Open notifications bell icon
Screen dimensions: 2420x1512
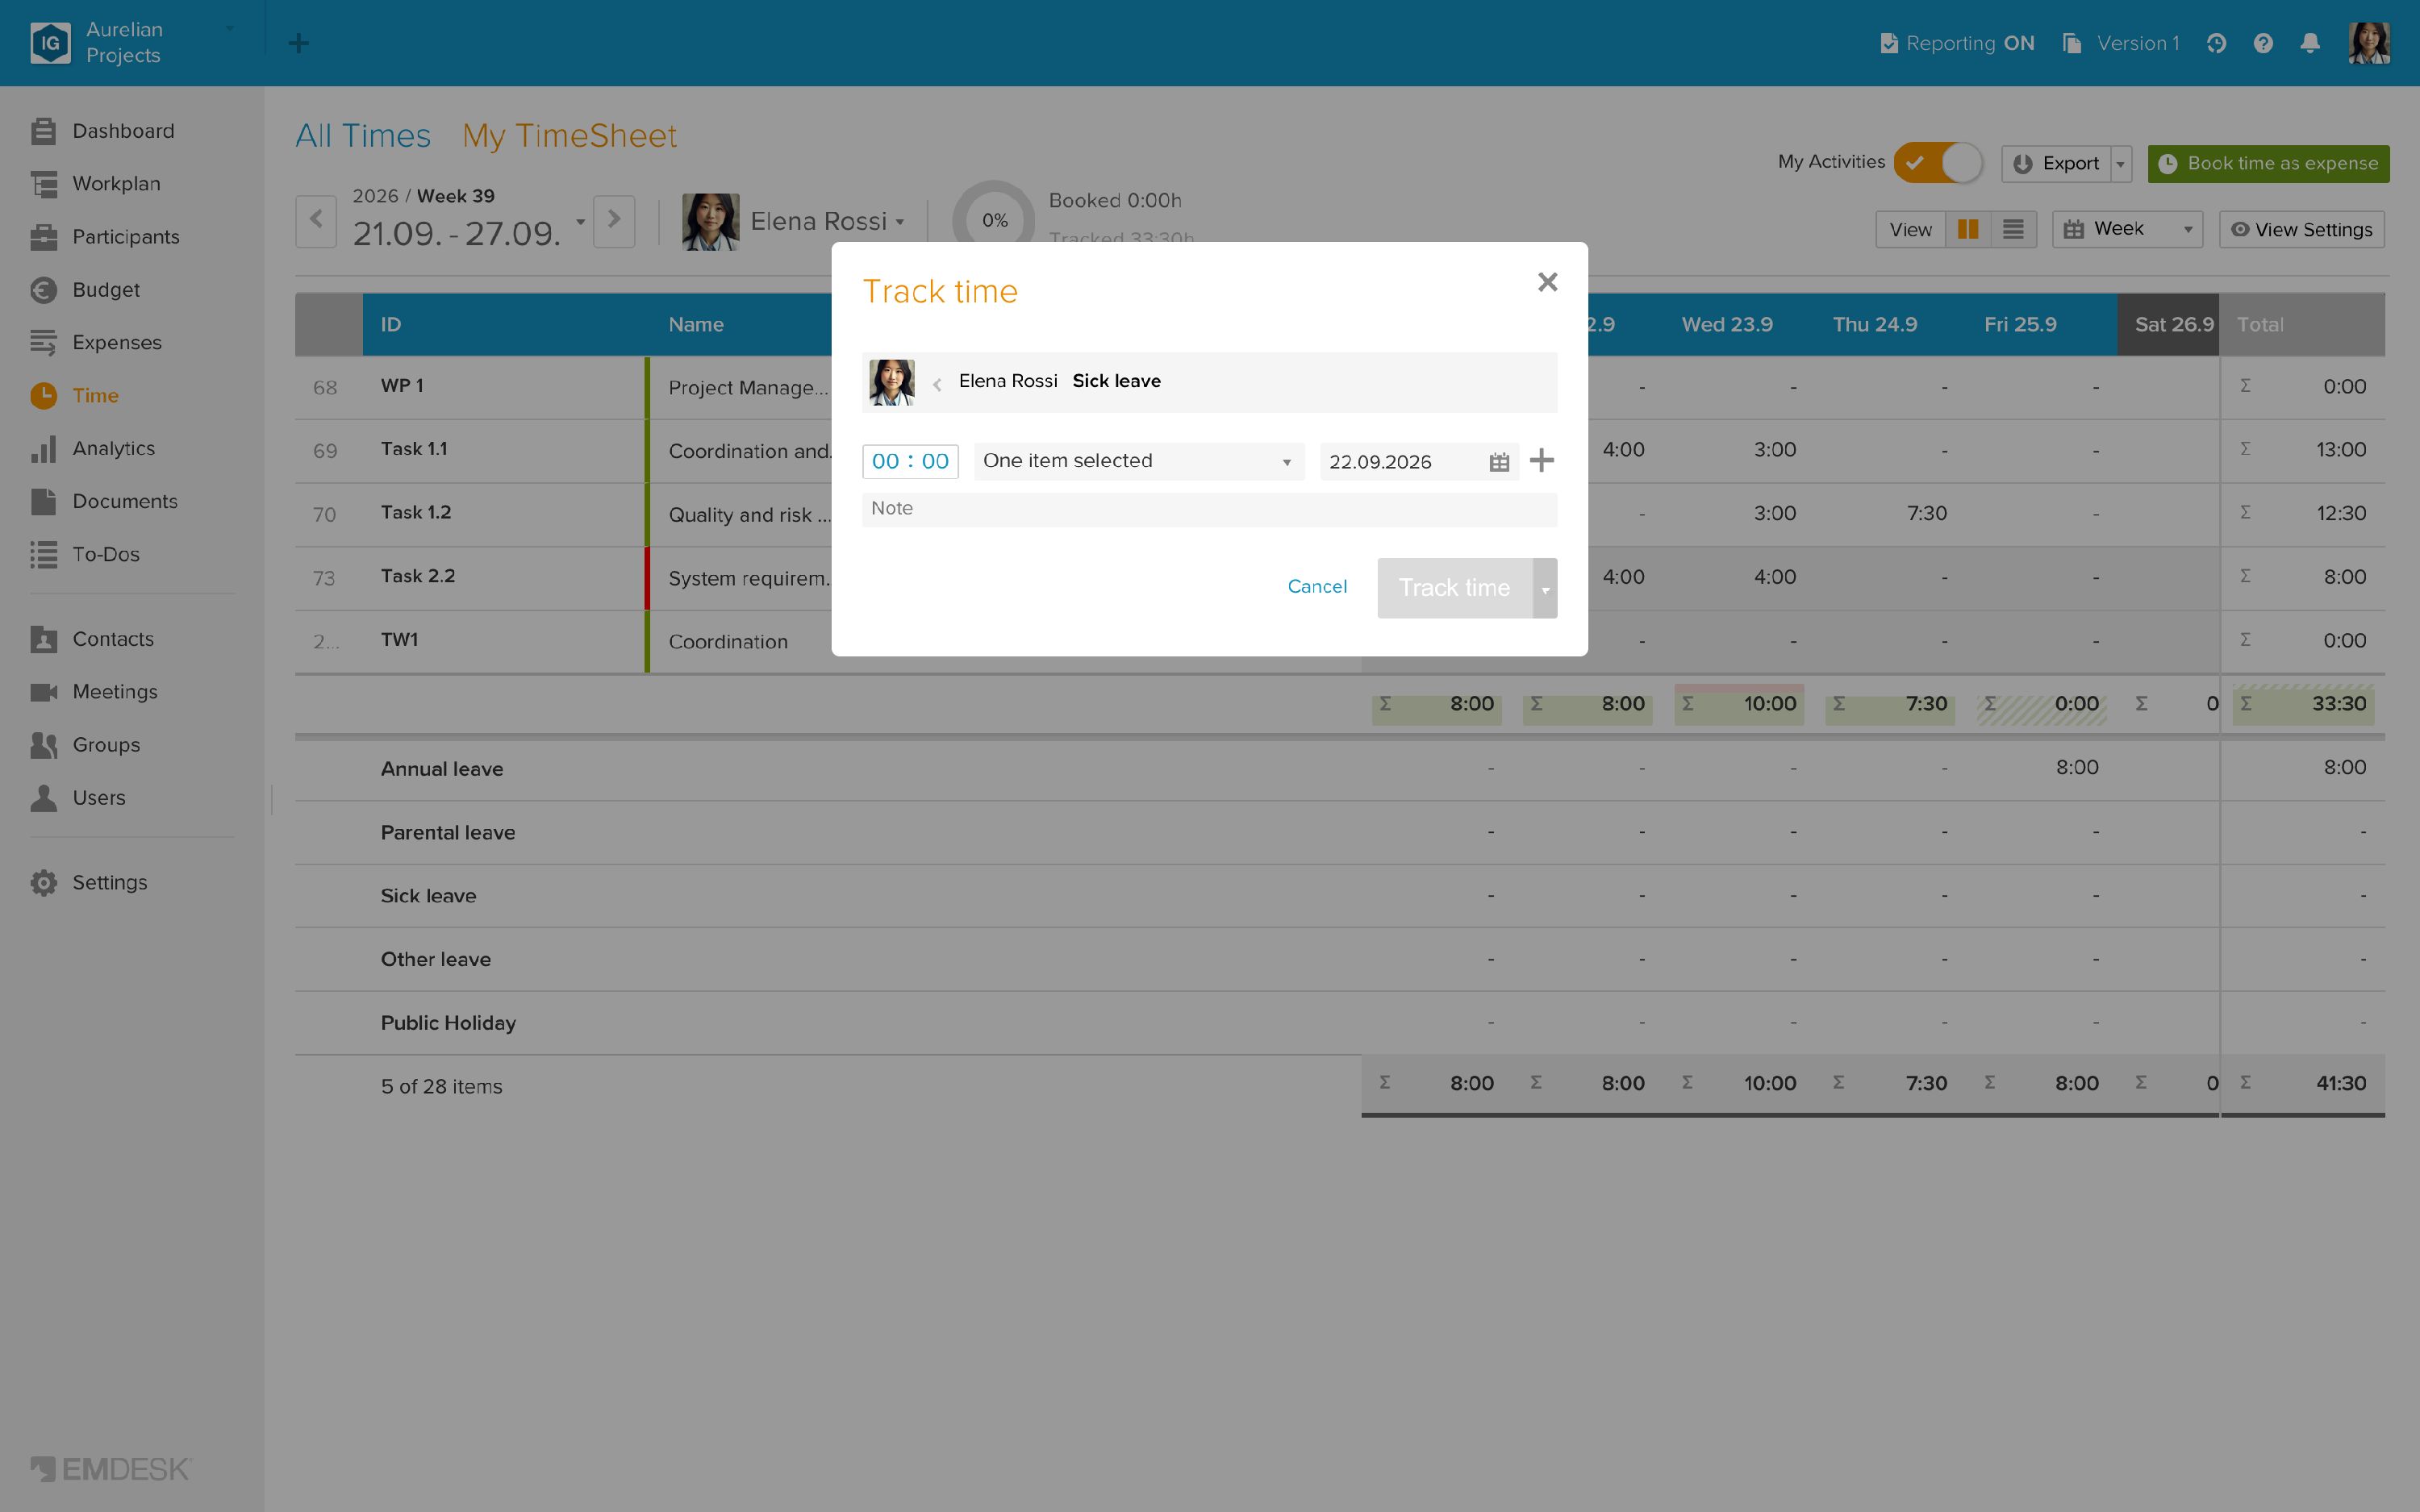(x=2310, y=43)
